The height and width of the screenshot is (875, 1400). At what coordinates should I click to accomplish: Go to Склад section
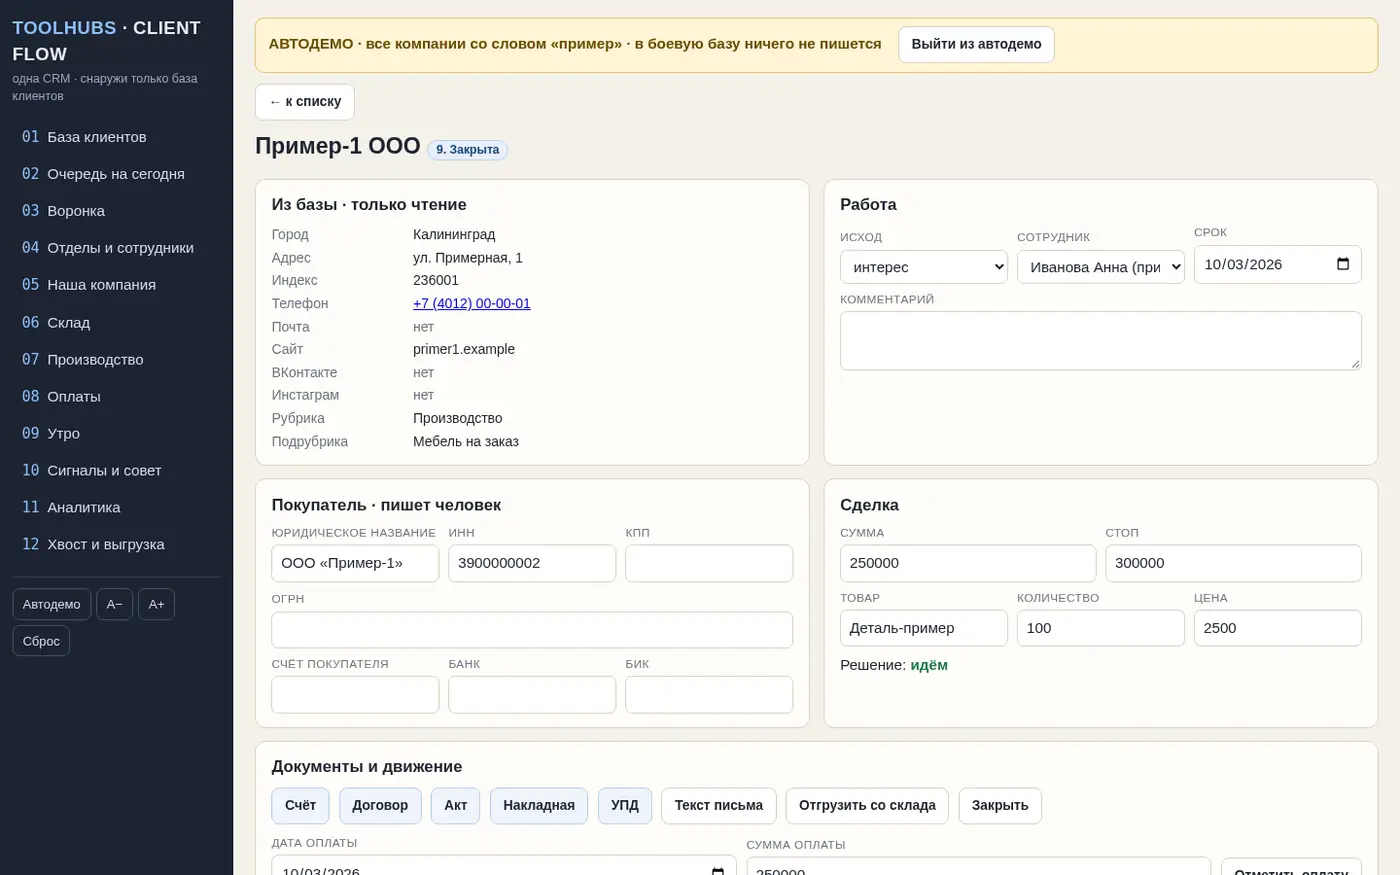116,322
